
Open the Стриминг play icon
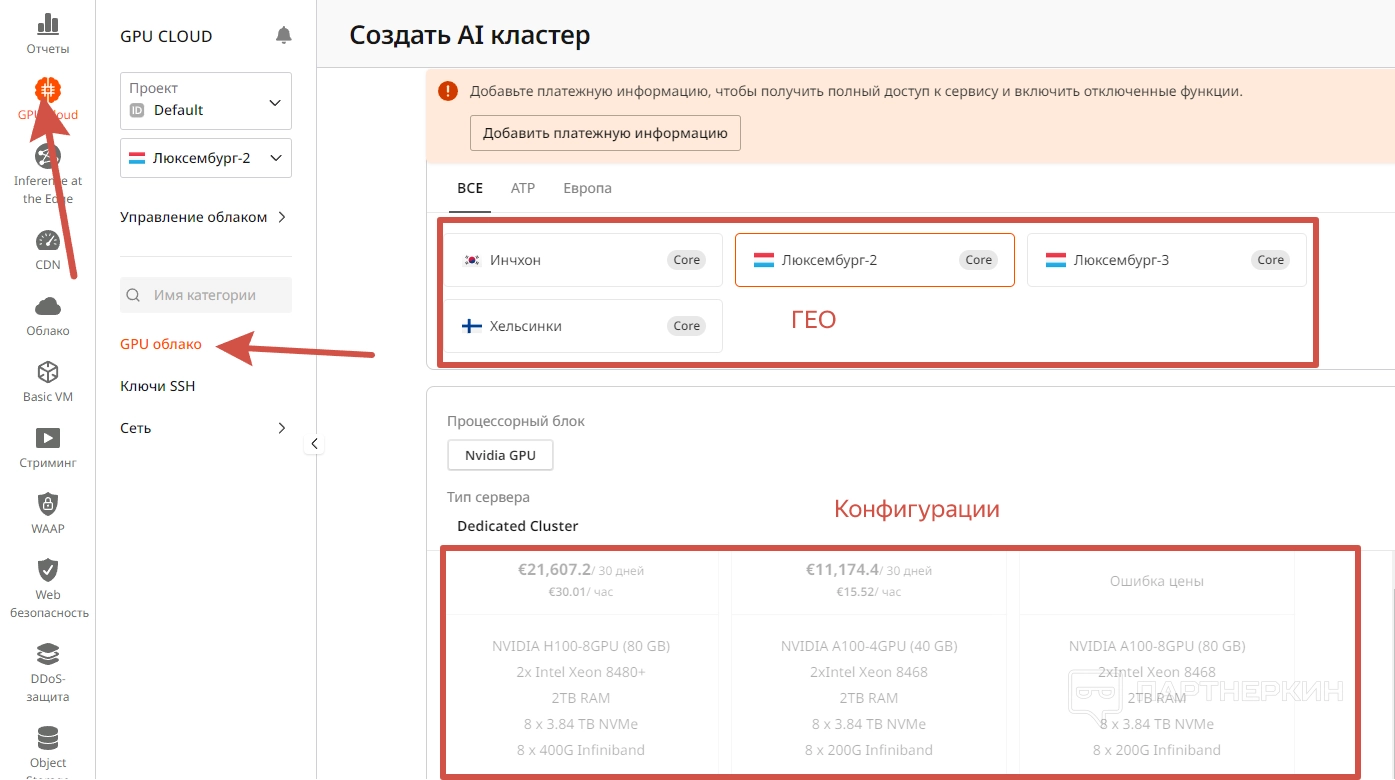click(47, 438)
